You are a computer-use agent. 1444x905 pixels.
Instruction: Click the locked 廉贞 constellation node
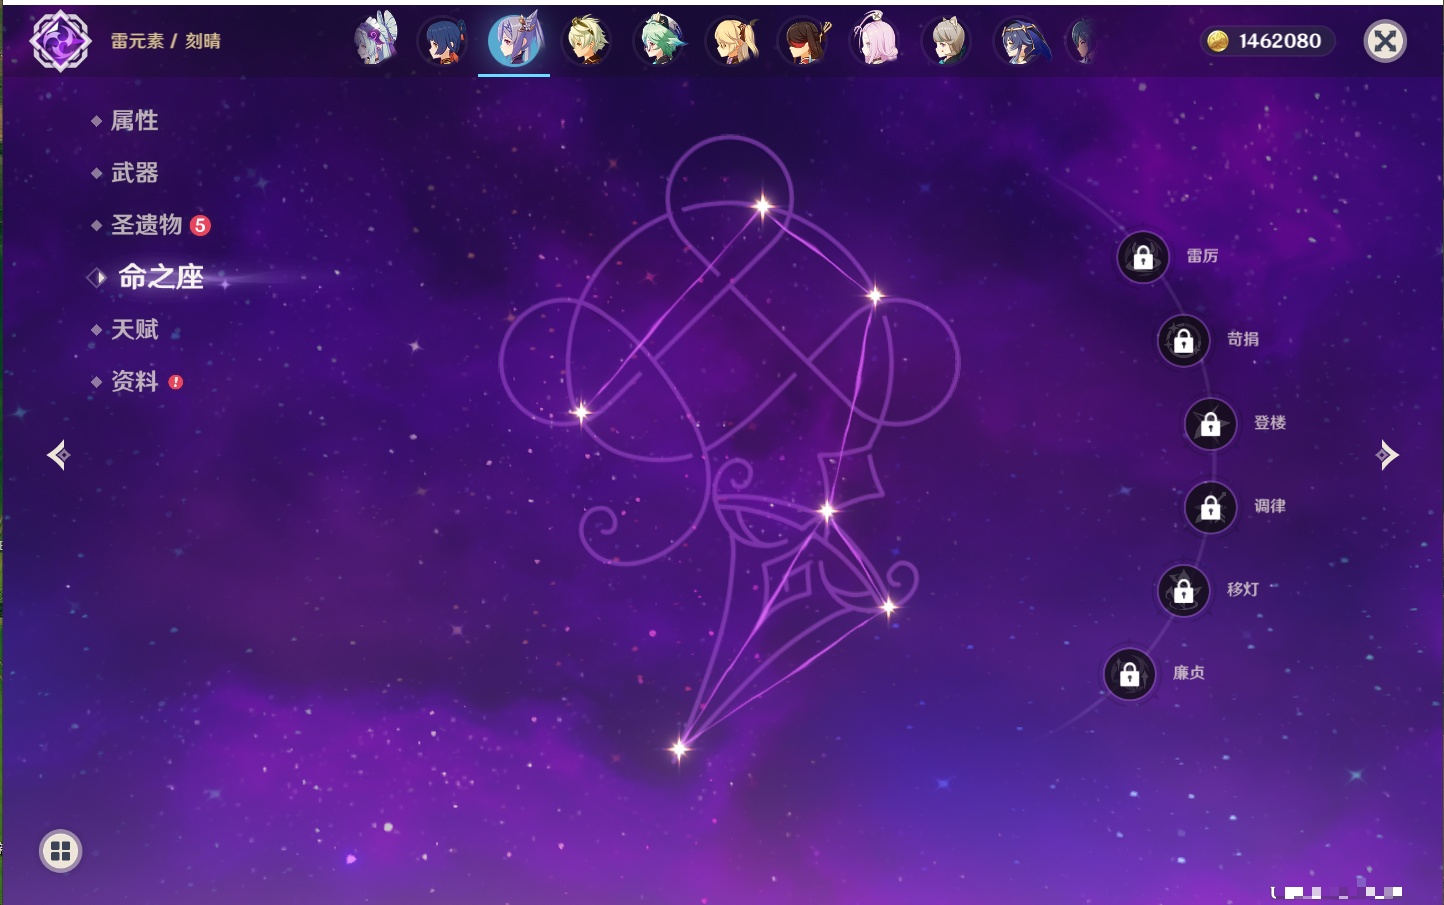point(1130,674)
